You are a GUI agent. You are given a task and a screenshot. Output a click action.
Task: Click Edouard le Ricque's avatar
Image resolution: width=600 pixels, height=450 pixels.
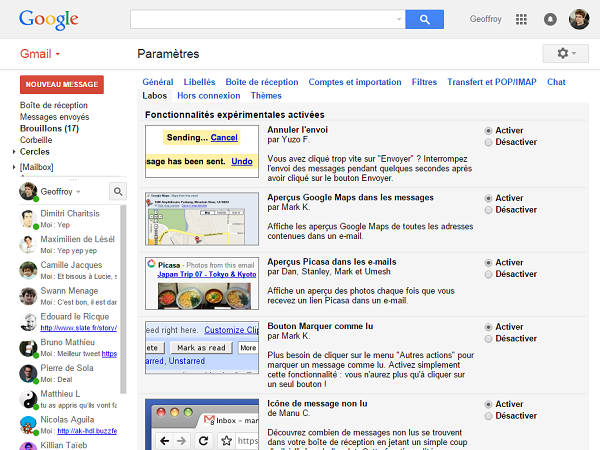tap(28, 322)
